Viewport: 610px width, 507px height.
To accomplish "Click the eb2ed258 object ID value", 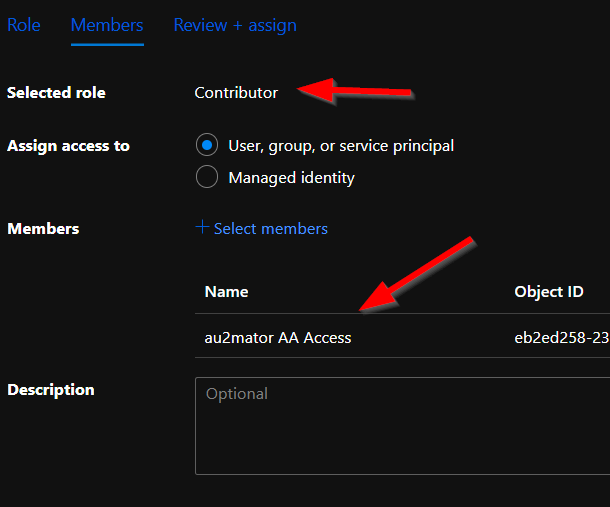I will click(x=562, y=338).
